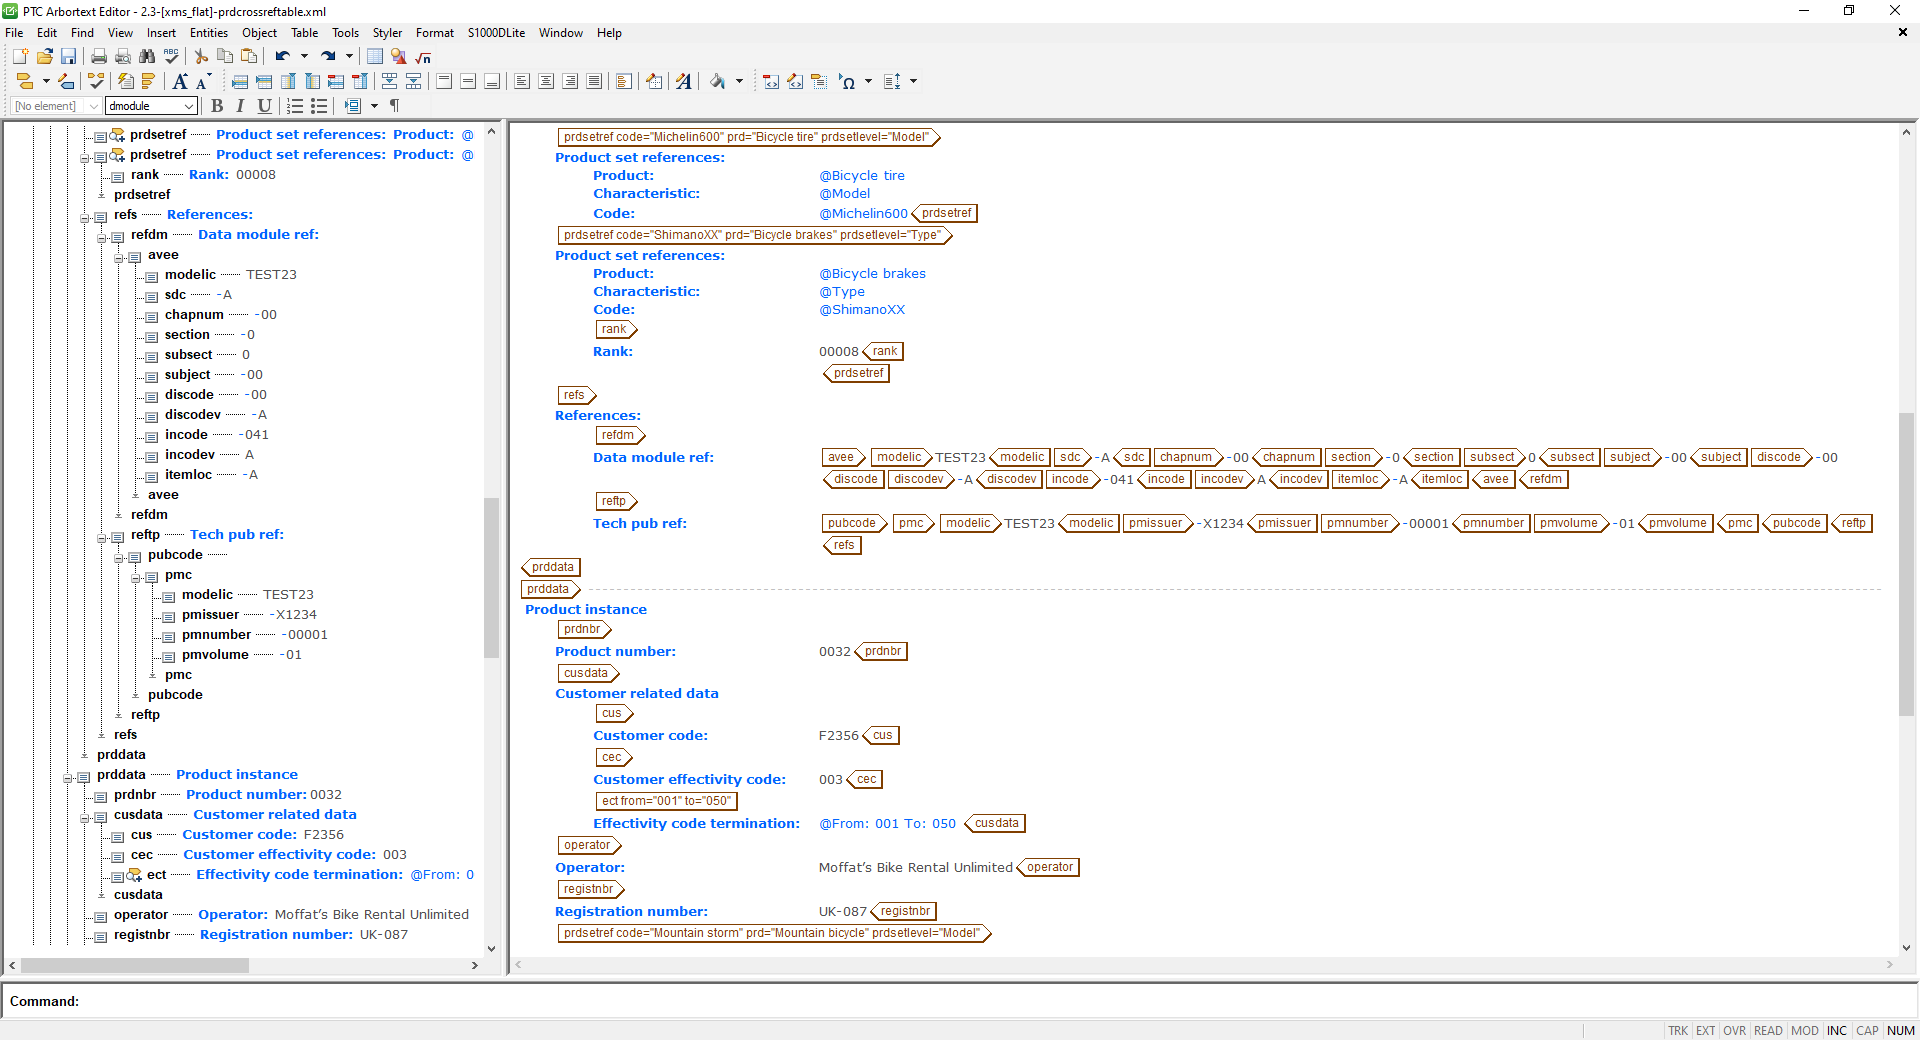Insert a table with the Insert Table icon
The height and width of the screenshot is (1040, 1920).
pyautogui.click(x=375, y=57)
